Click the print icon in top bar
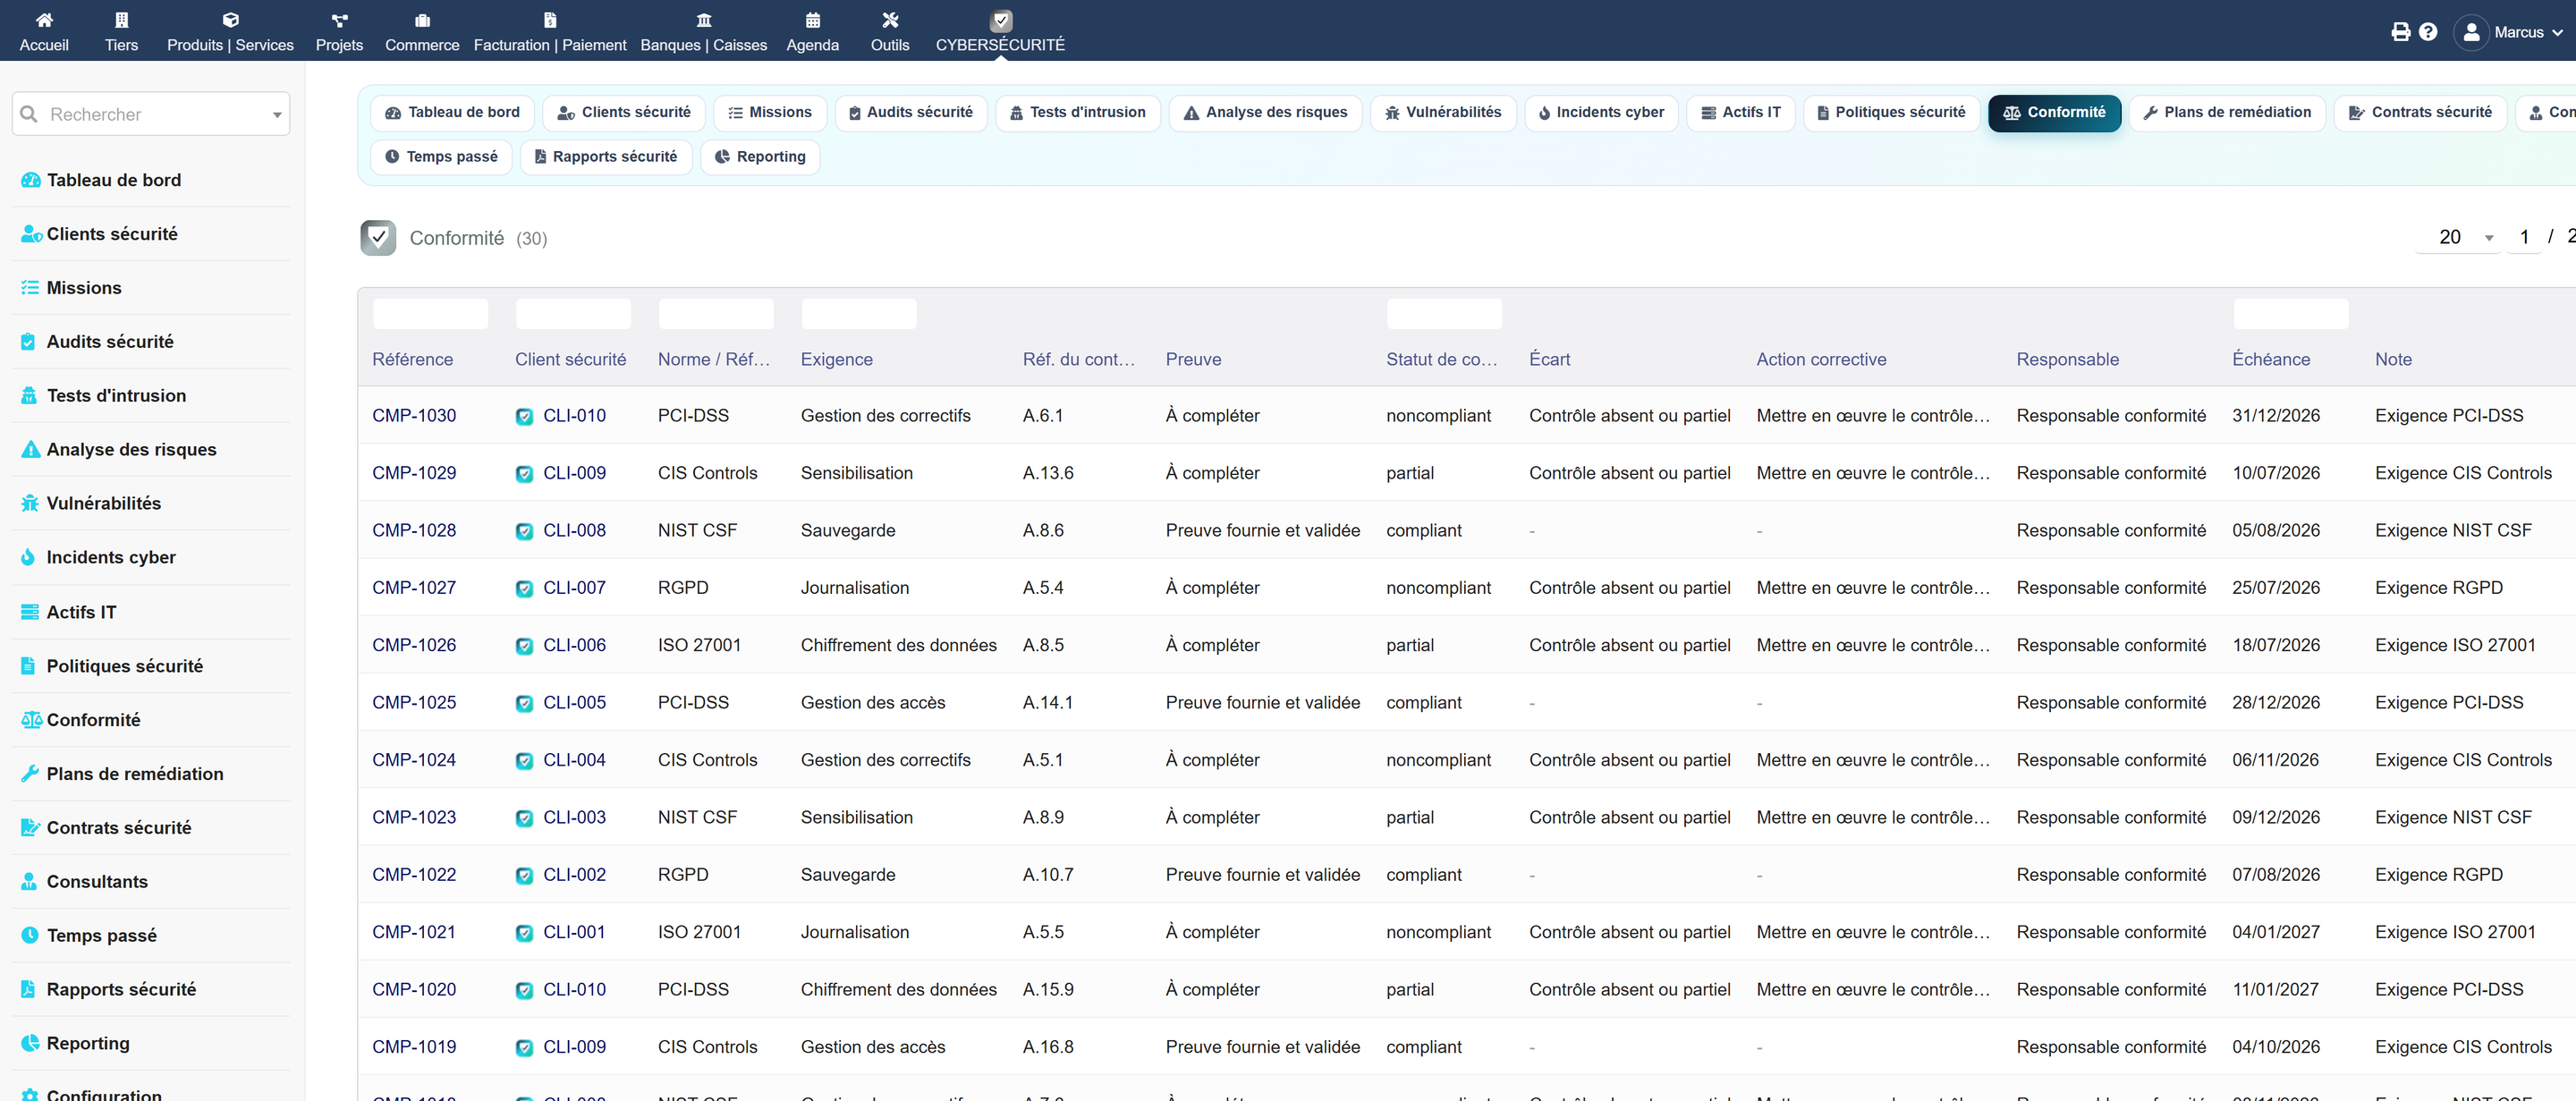 click(2400, 32)
